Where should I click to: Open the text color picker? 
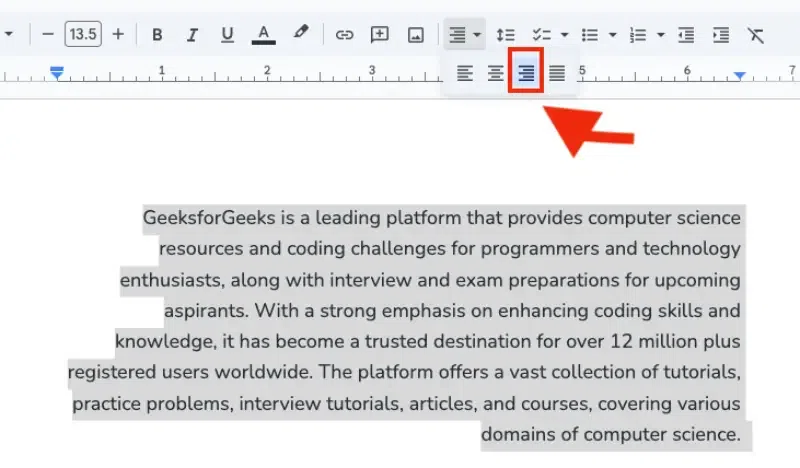pos(263,35)
